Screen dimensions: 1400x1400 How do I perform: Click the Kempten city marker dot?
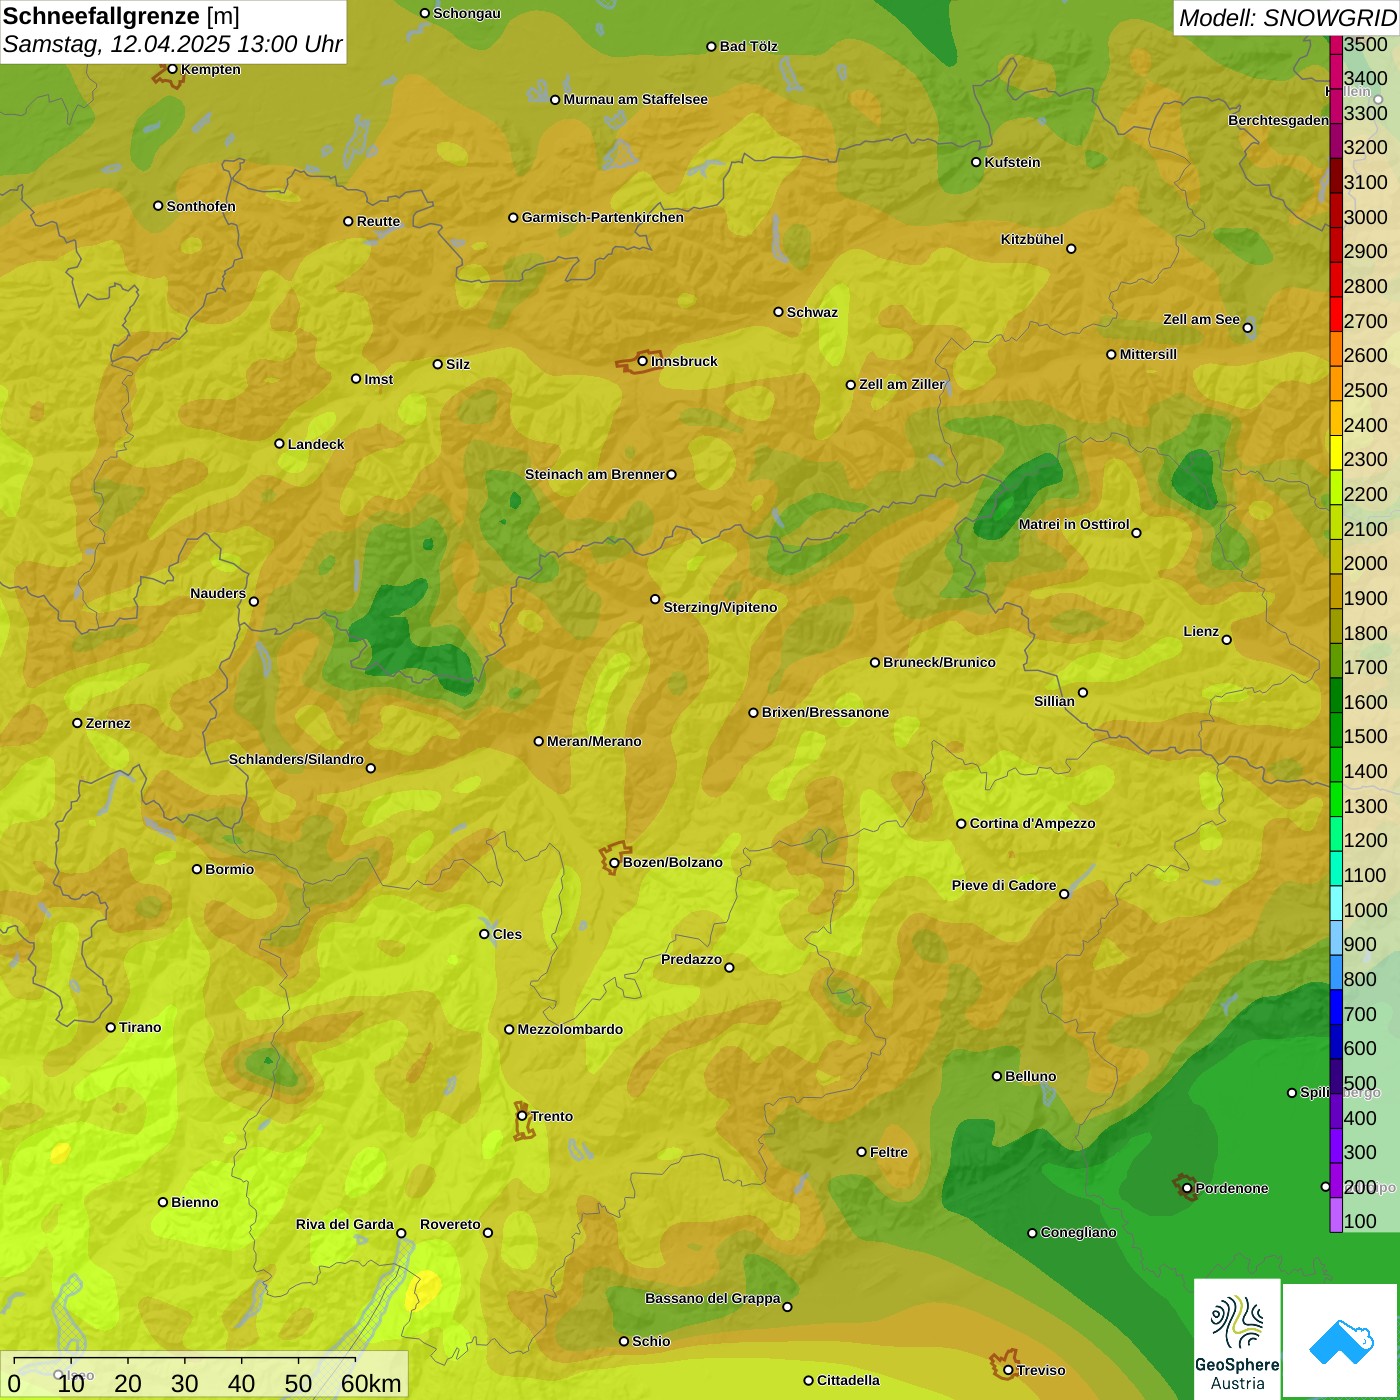tap(172, 69)
